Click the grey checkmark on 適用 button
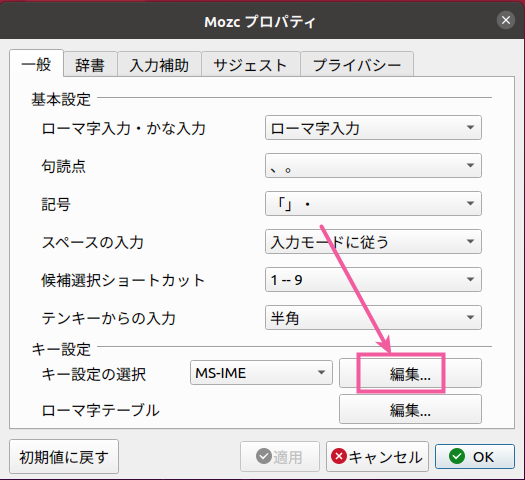 [x=264, y=456]
